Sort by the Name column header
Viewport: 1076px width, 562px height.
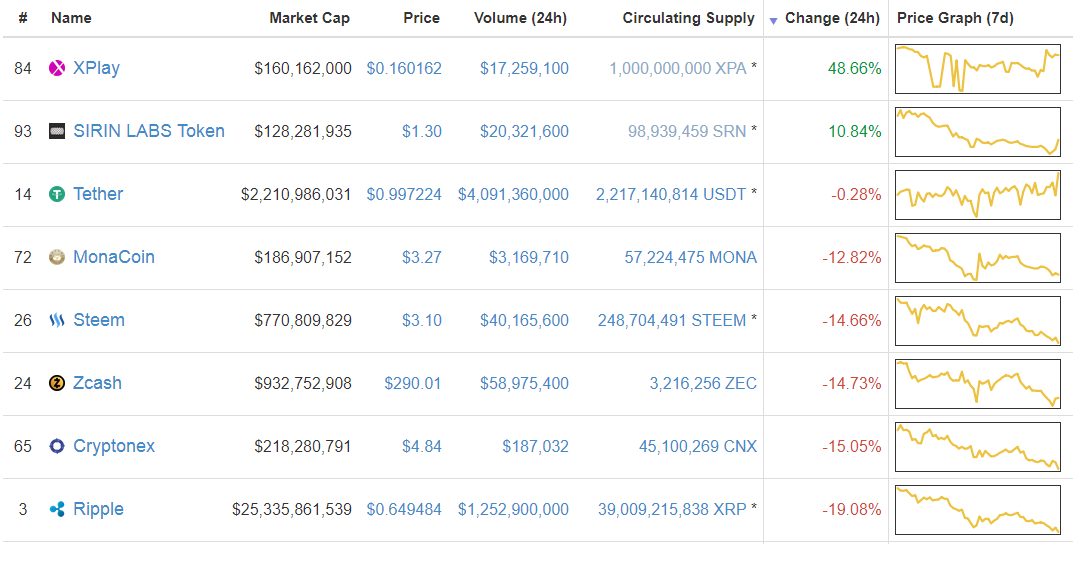pyautogui.click(x=71, y=18)
